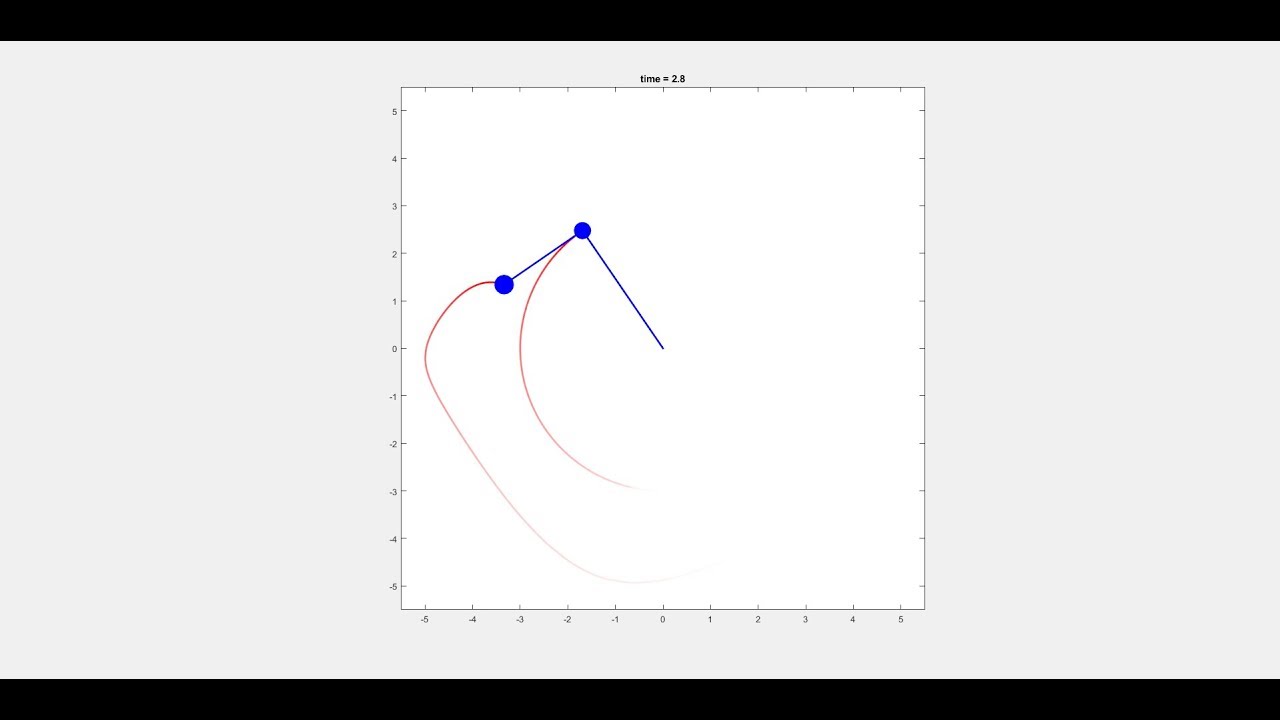Click the y-axis tick label '3'
Screen dimensions: 1280x720
click(395, 206)
